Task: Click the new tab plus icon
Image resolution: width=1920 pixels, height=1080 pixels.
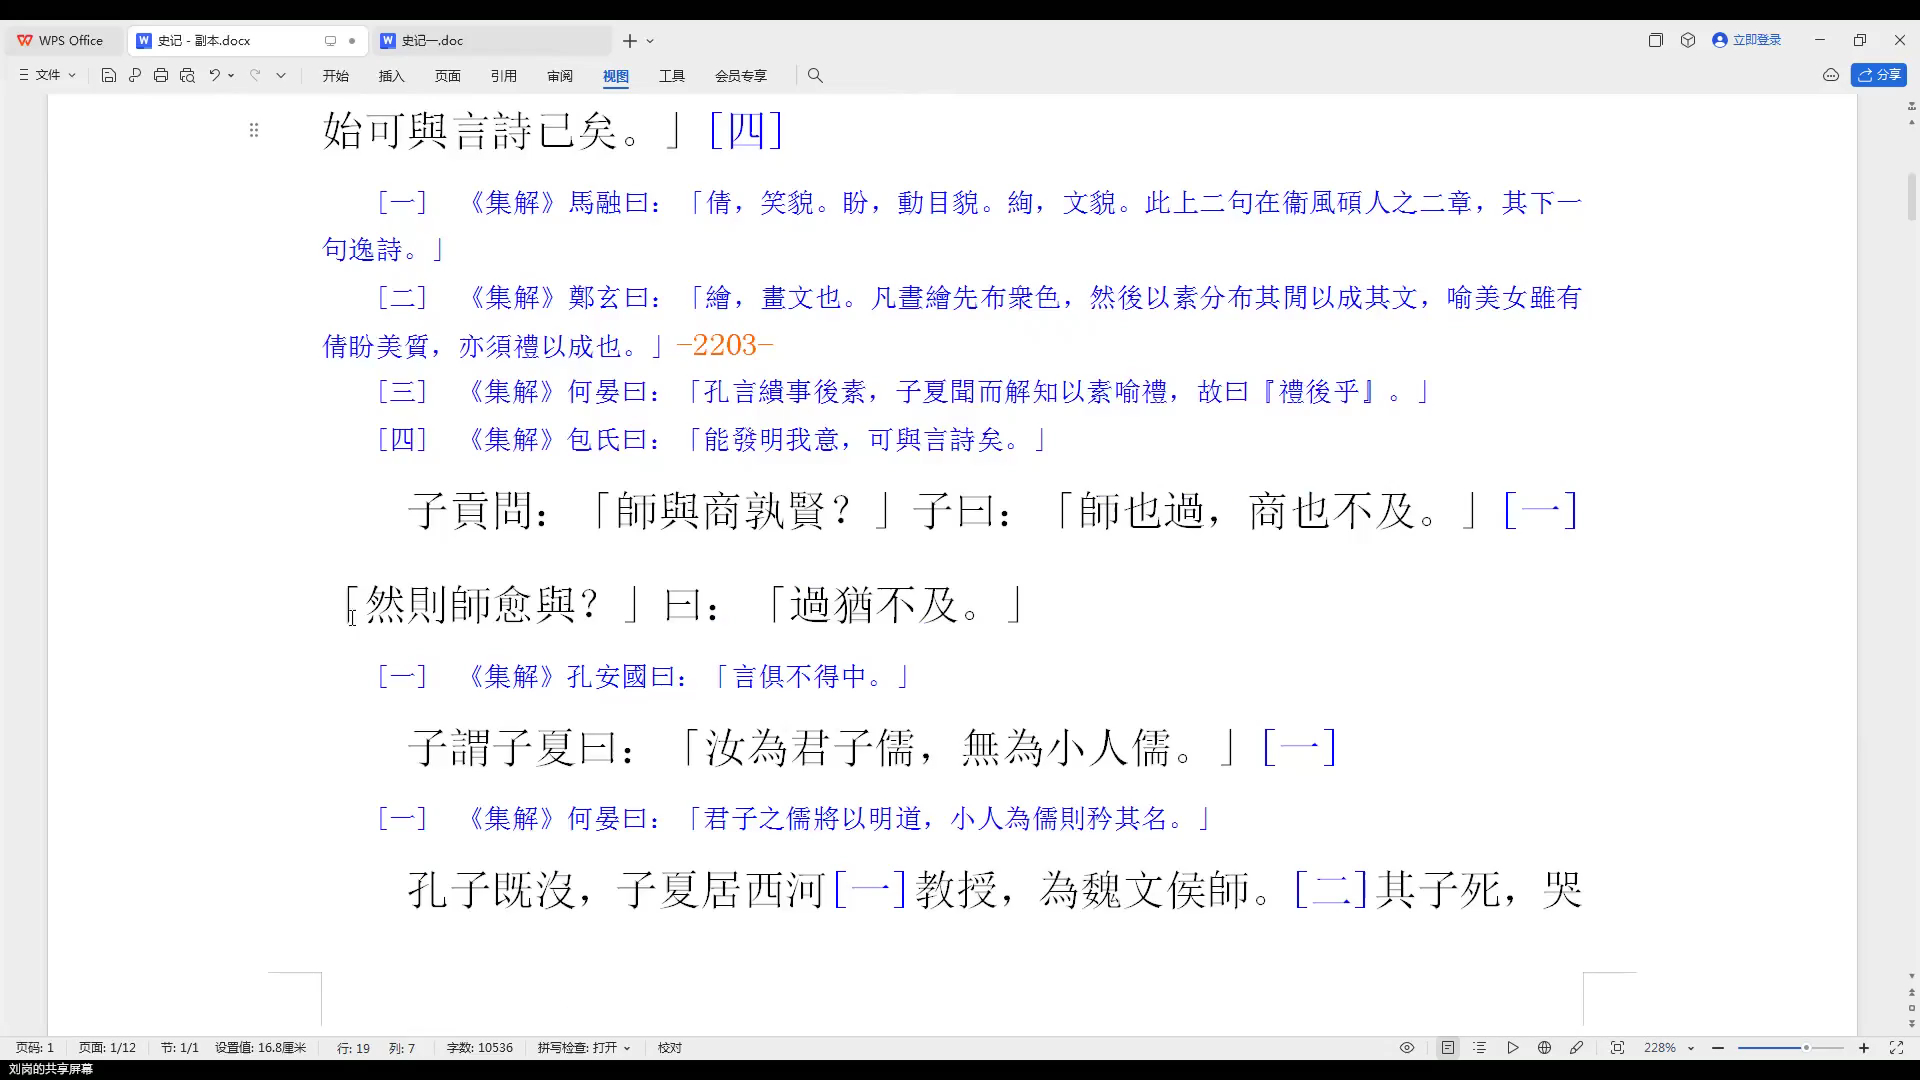Action: 629,41
